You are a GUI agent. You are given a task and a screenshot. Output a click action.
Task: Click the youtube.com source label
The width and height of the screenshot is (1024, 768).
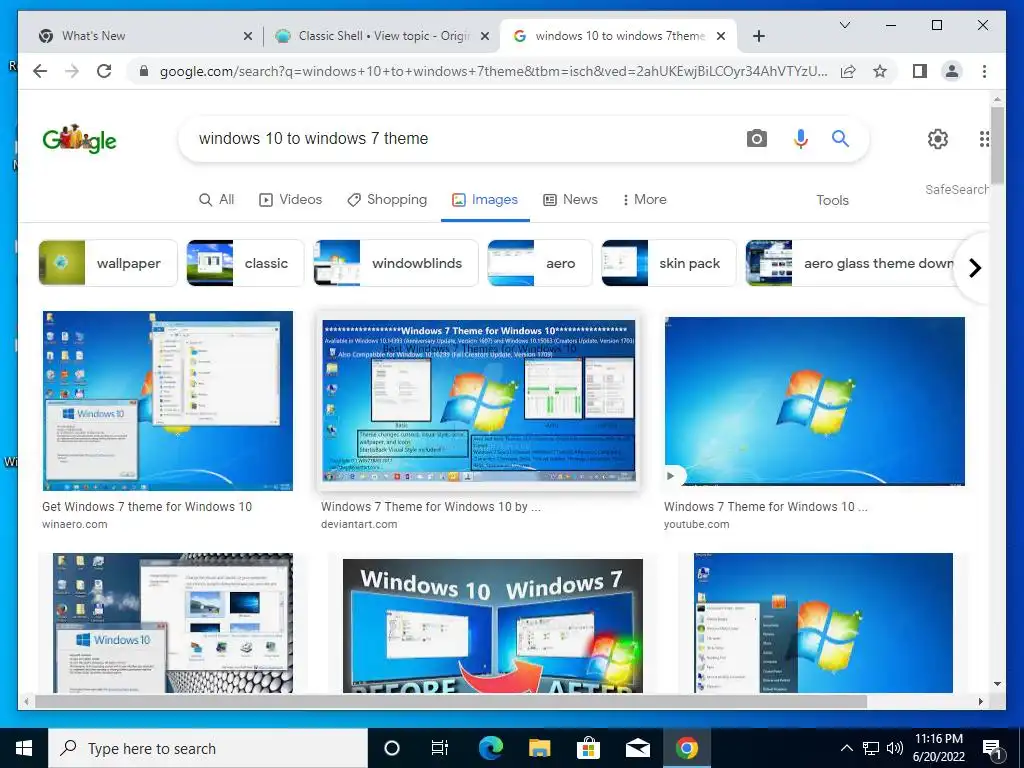697,524
